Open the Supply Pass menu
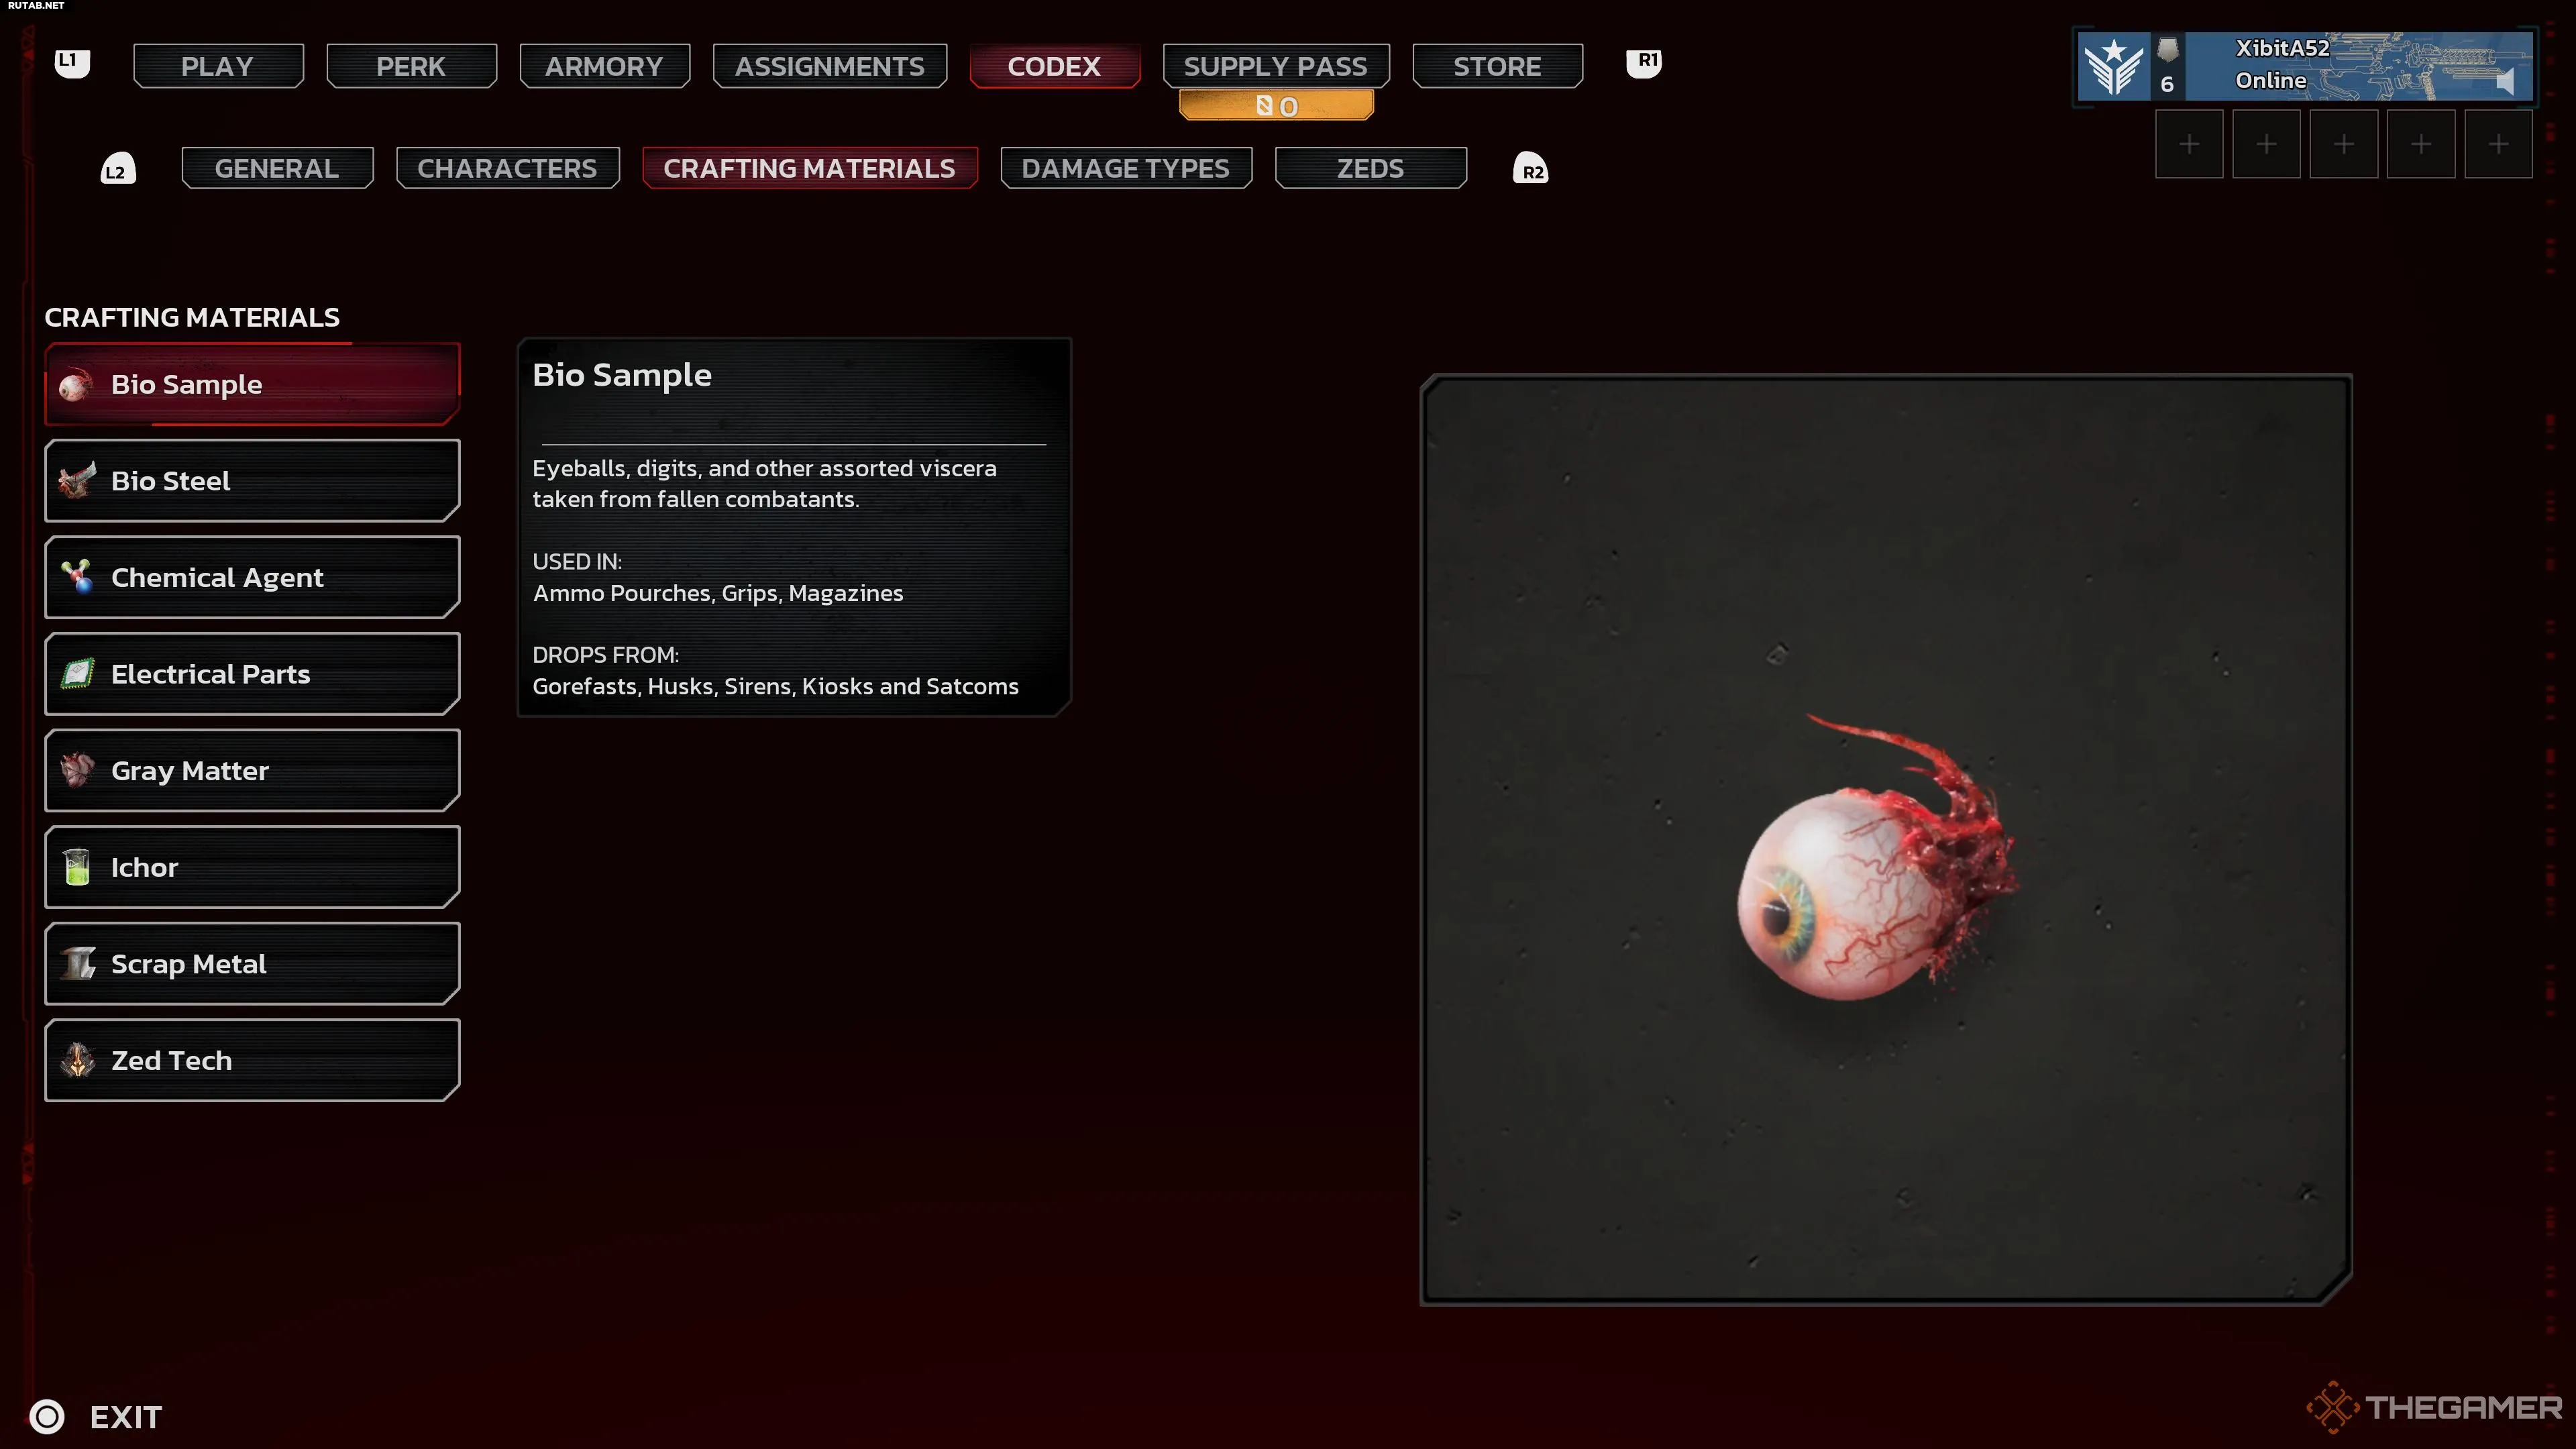 1275,66
